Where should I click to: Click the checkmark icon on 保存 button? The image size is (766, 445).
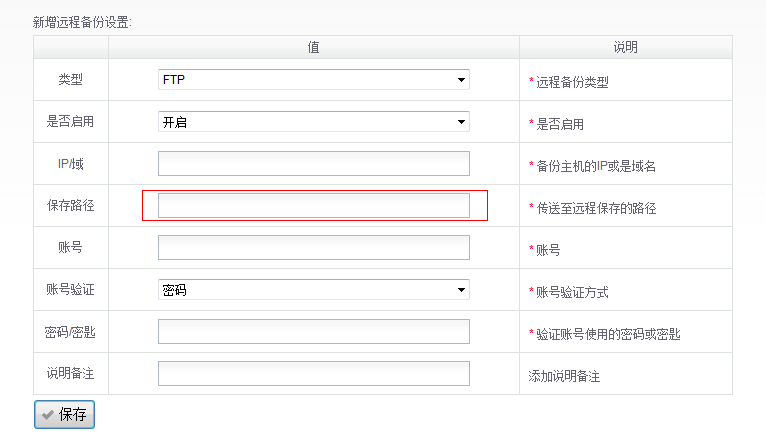point(48,415)
